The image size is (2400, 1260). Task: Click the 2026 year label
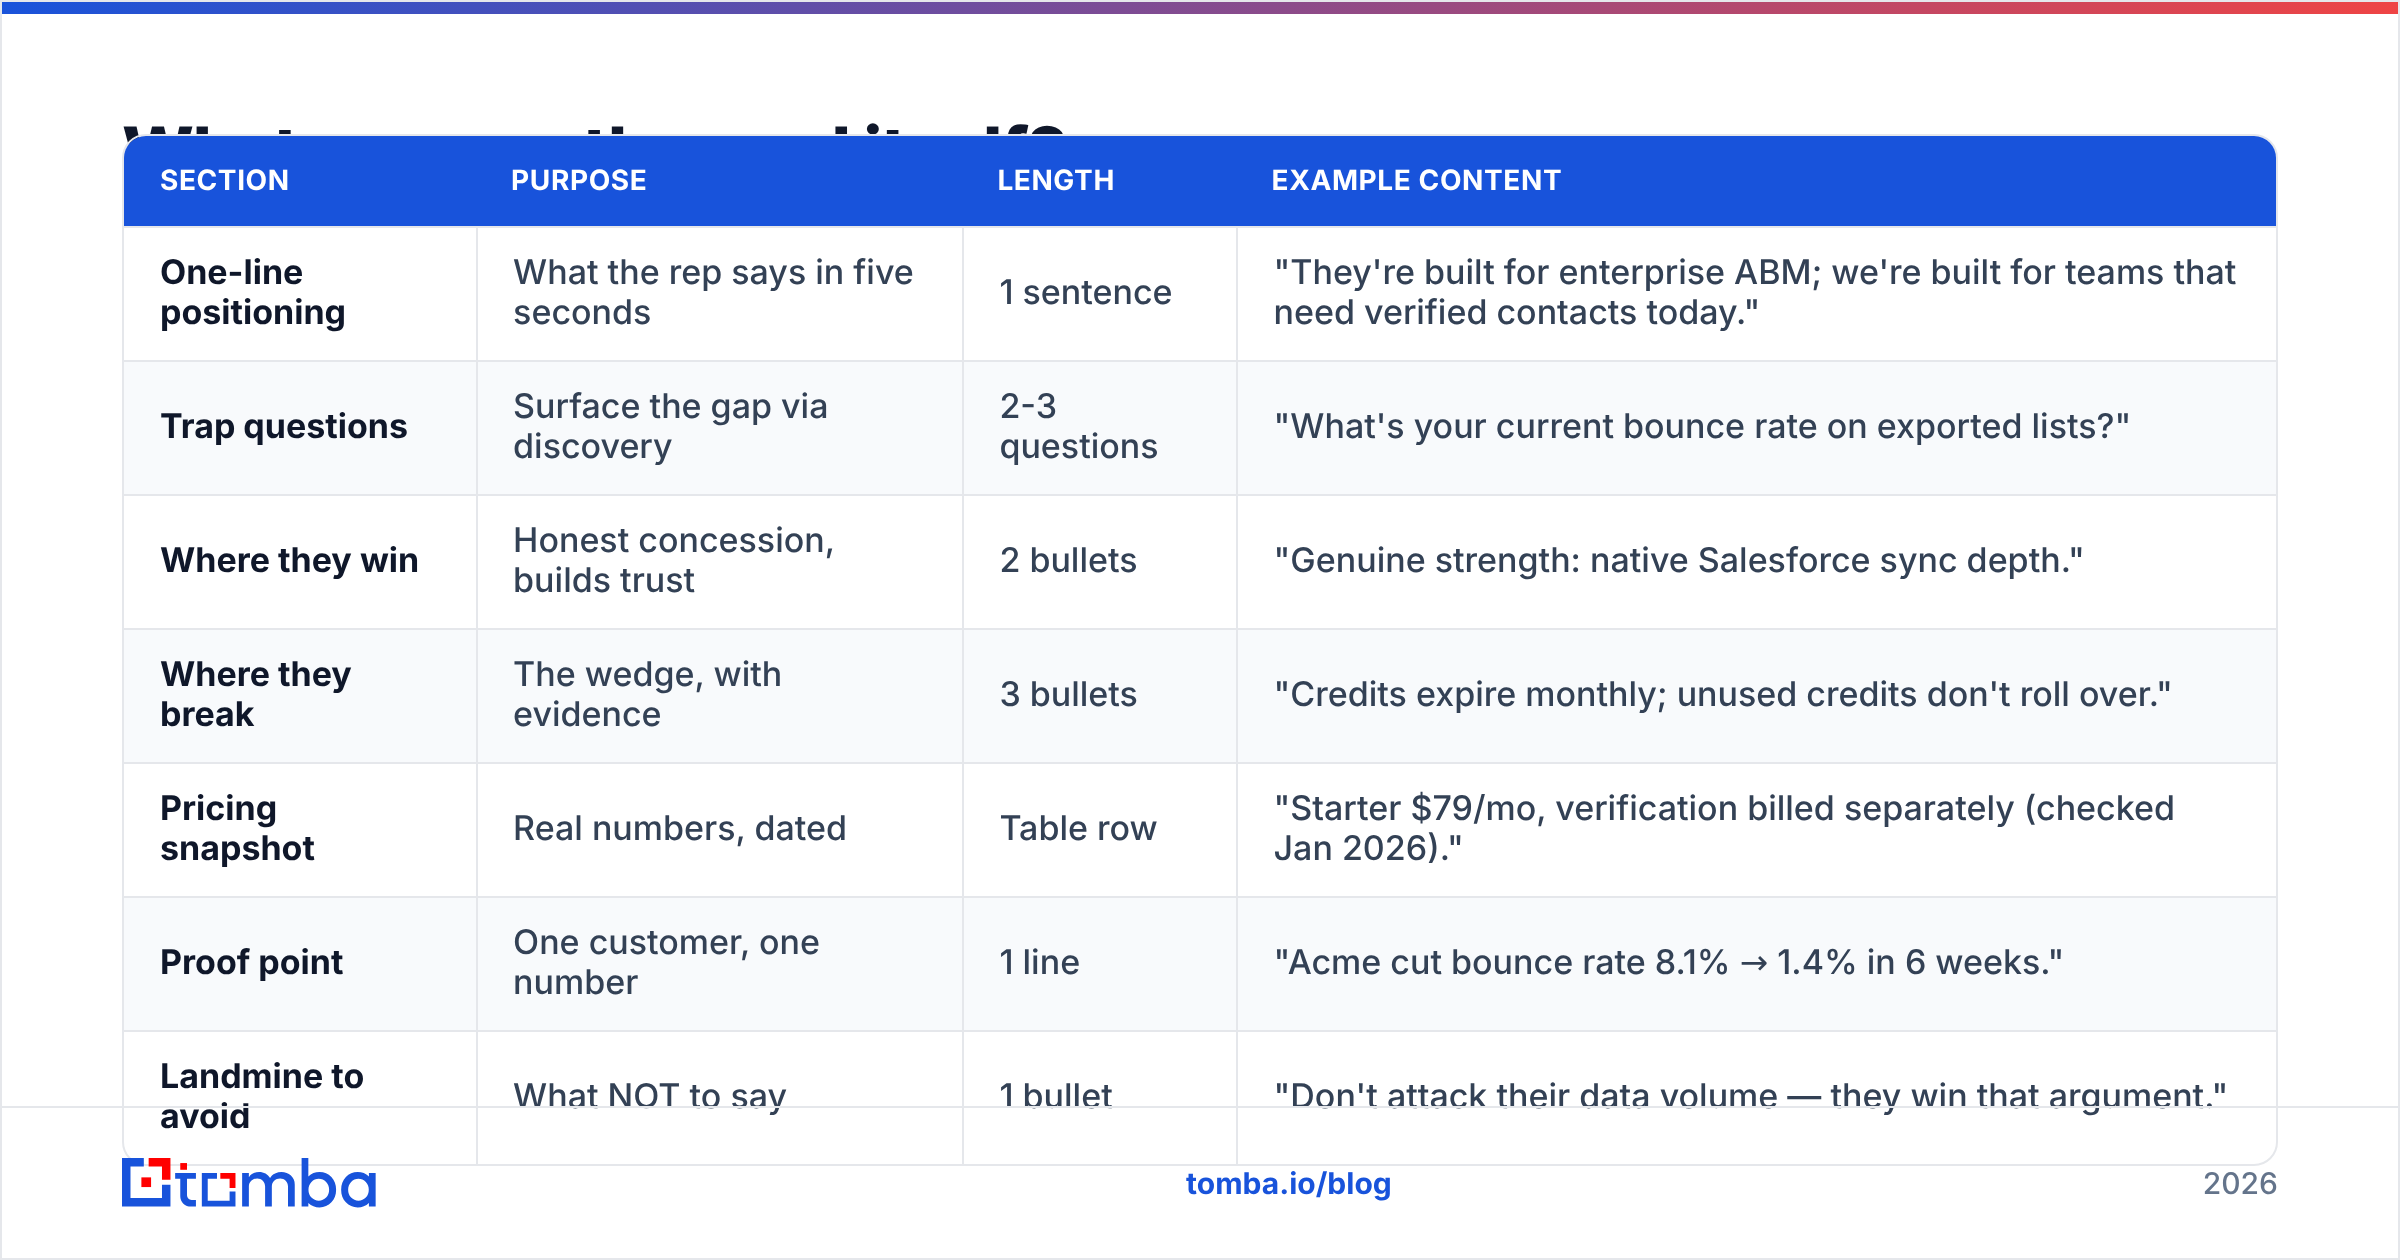pos(2240,1184)
